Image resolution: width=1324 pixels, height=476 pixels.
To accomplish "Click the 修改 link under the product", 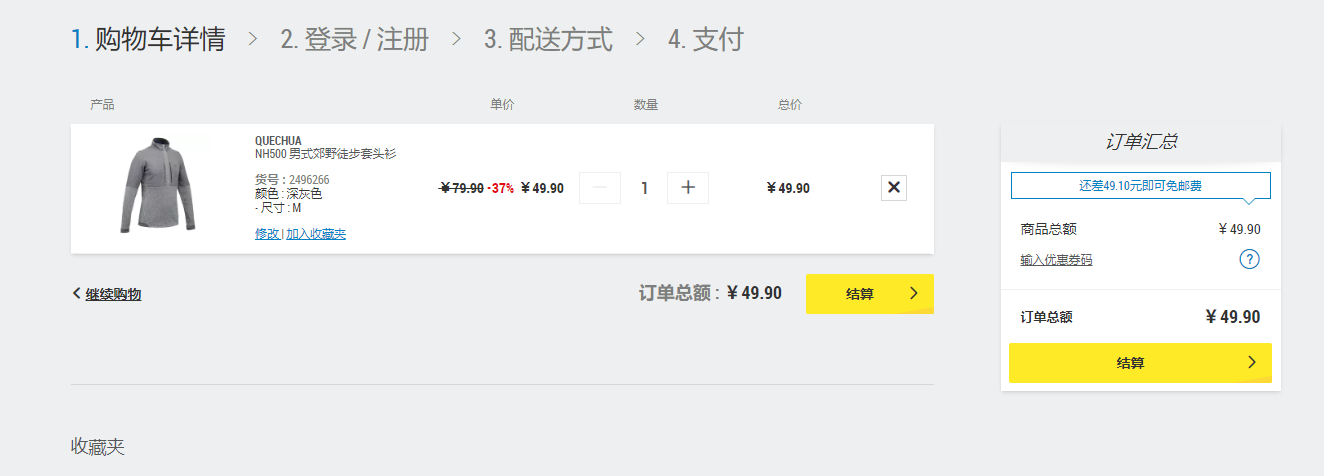I will [x=267, y=234].
